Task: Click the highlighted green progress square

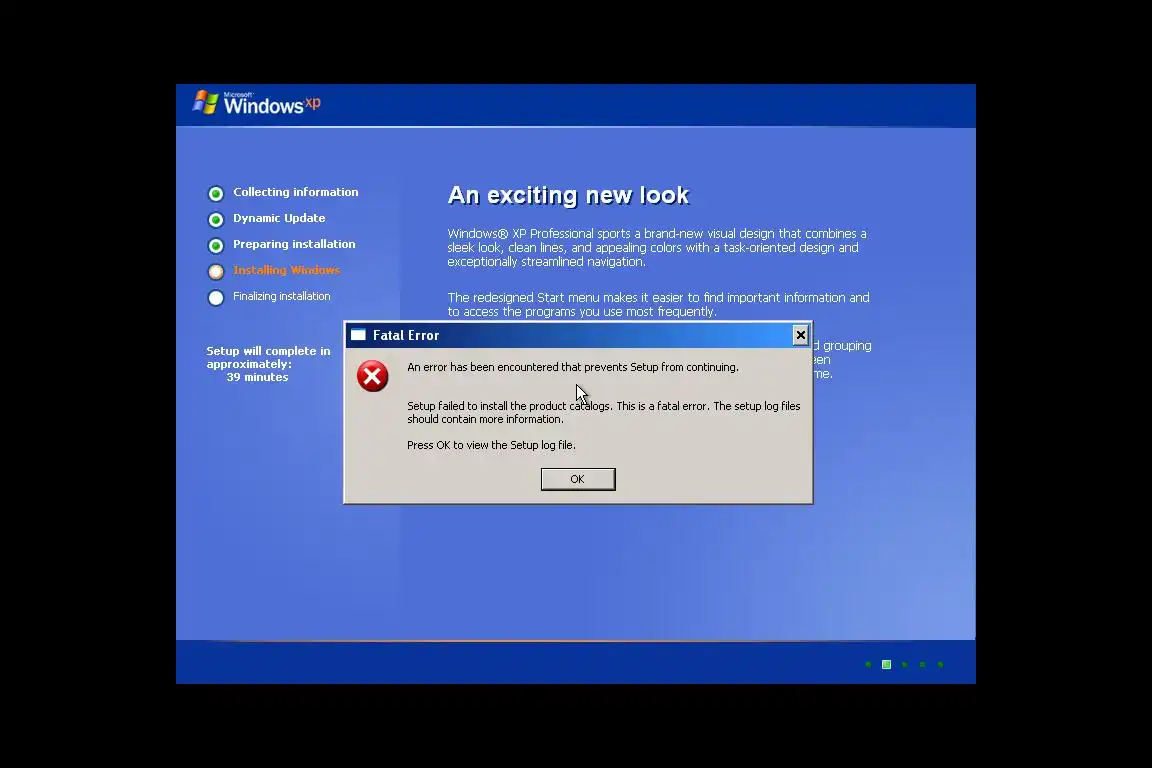Action: coord(886,664)
